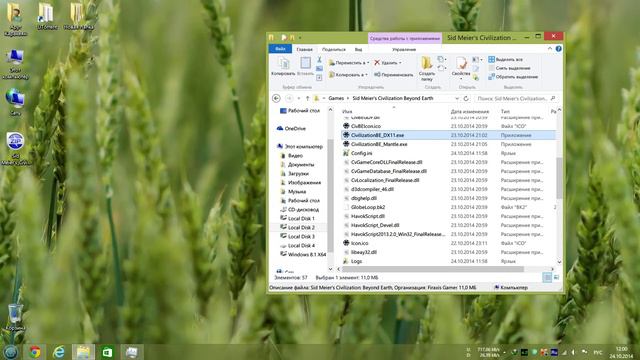Switch to large icons view in status bar

[x=556, y=278]
